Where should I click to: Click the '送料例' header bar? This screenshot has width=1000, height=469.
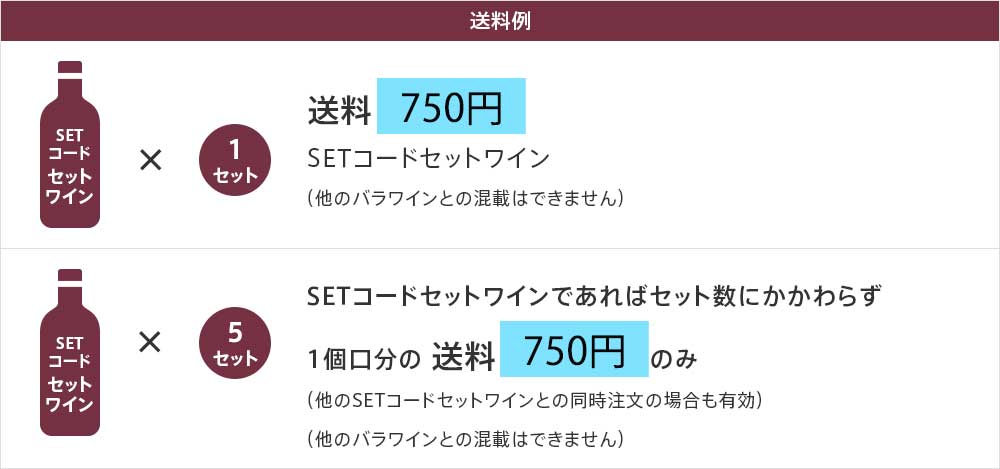click(500, 21)
